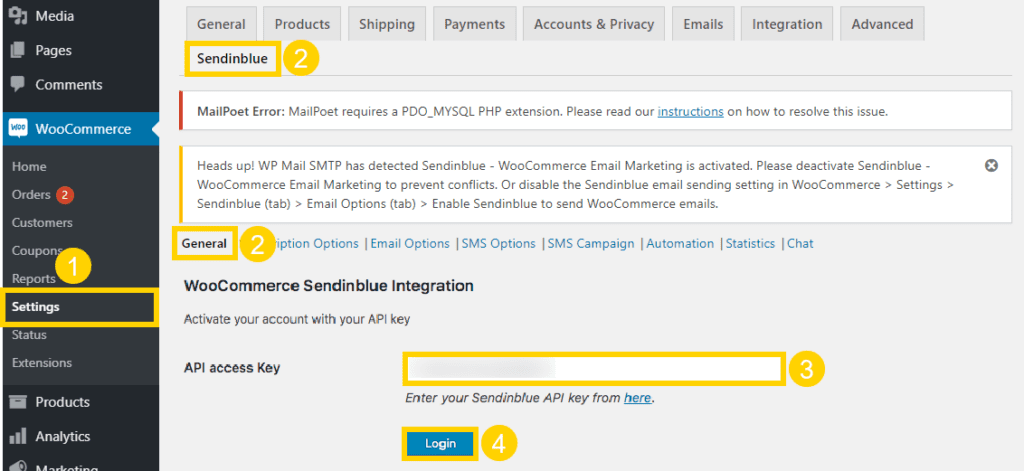1024x471 pixels.
Task: Click the Comments speech bubble icon
Action: [19, 85]
